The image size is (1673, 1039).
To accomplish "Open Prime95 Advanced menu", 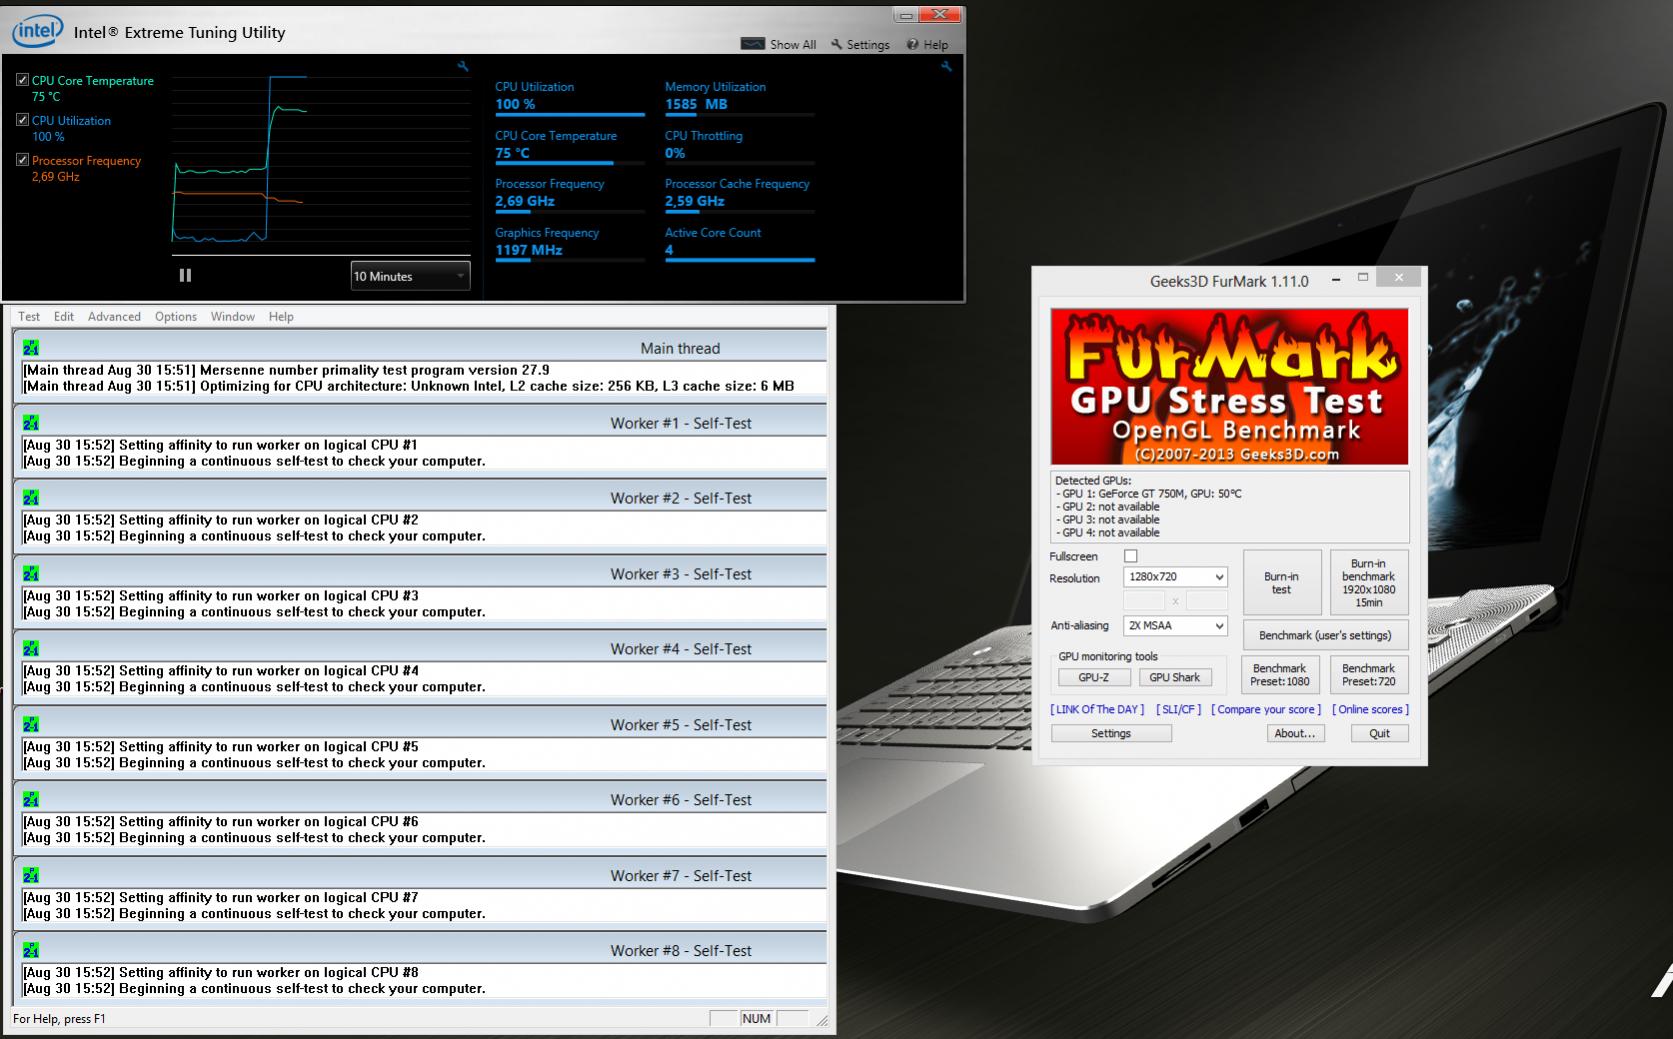I will (114, 316).
